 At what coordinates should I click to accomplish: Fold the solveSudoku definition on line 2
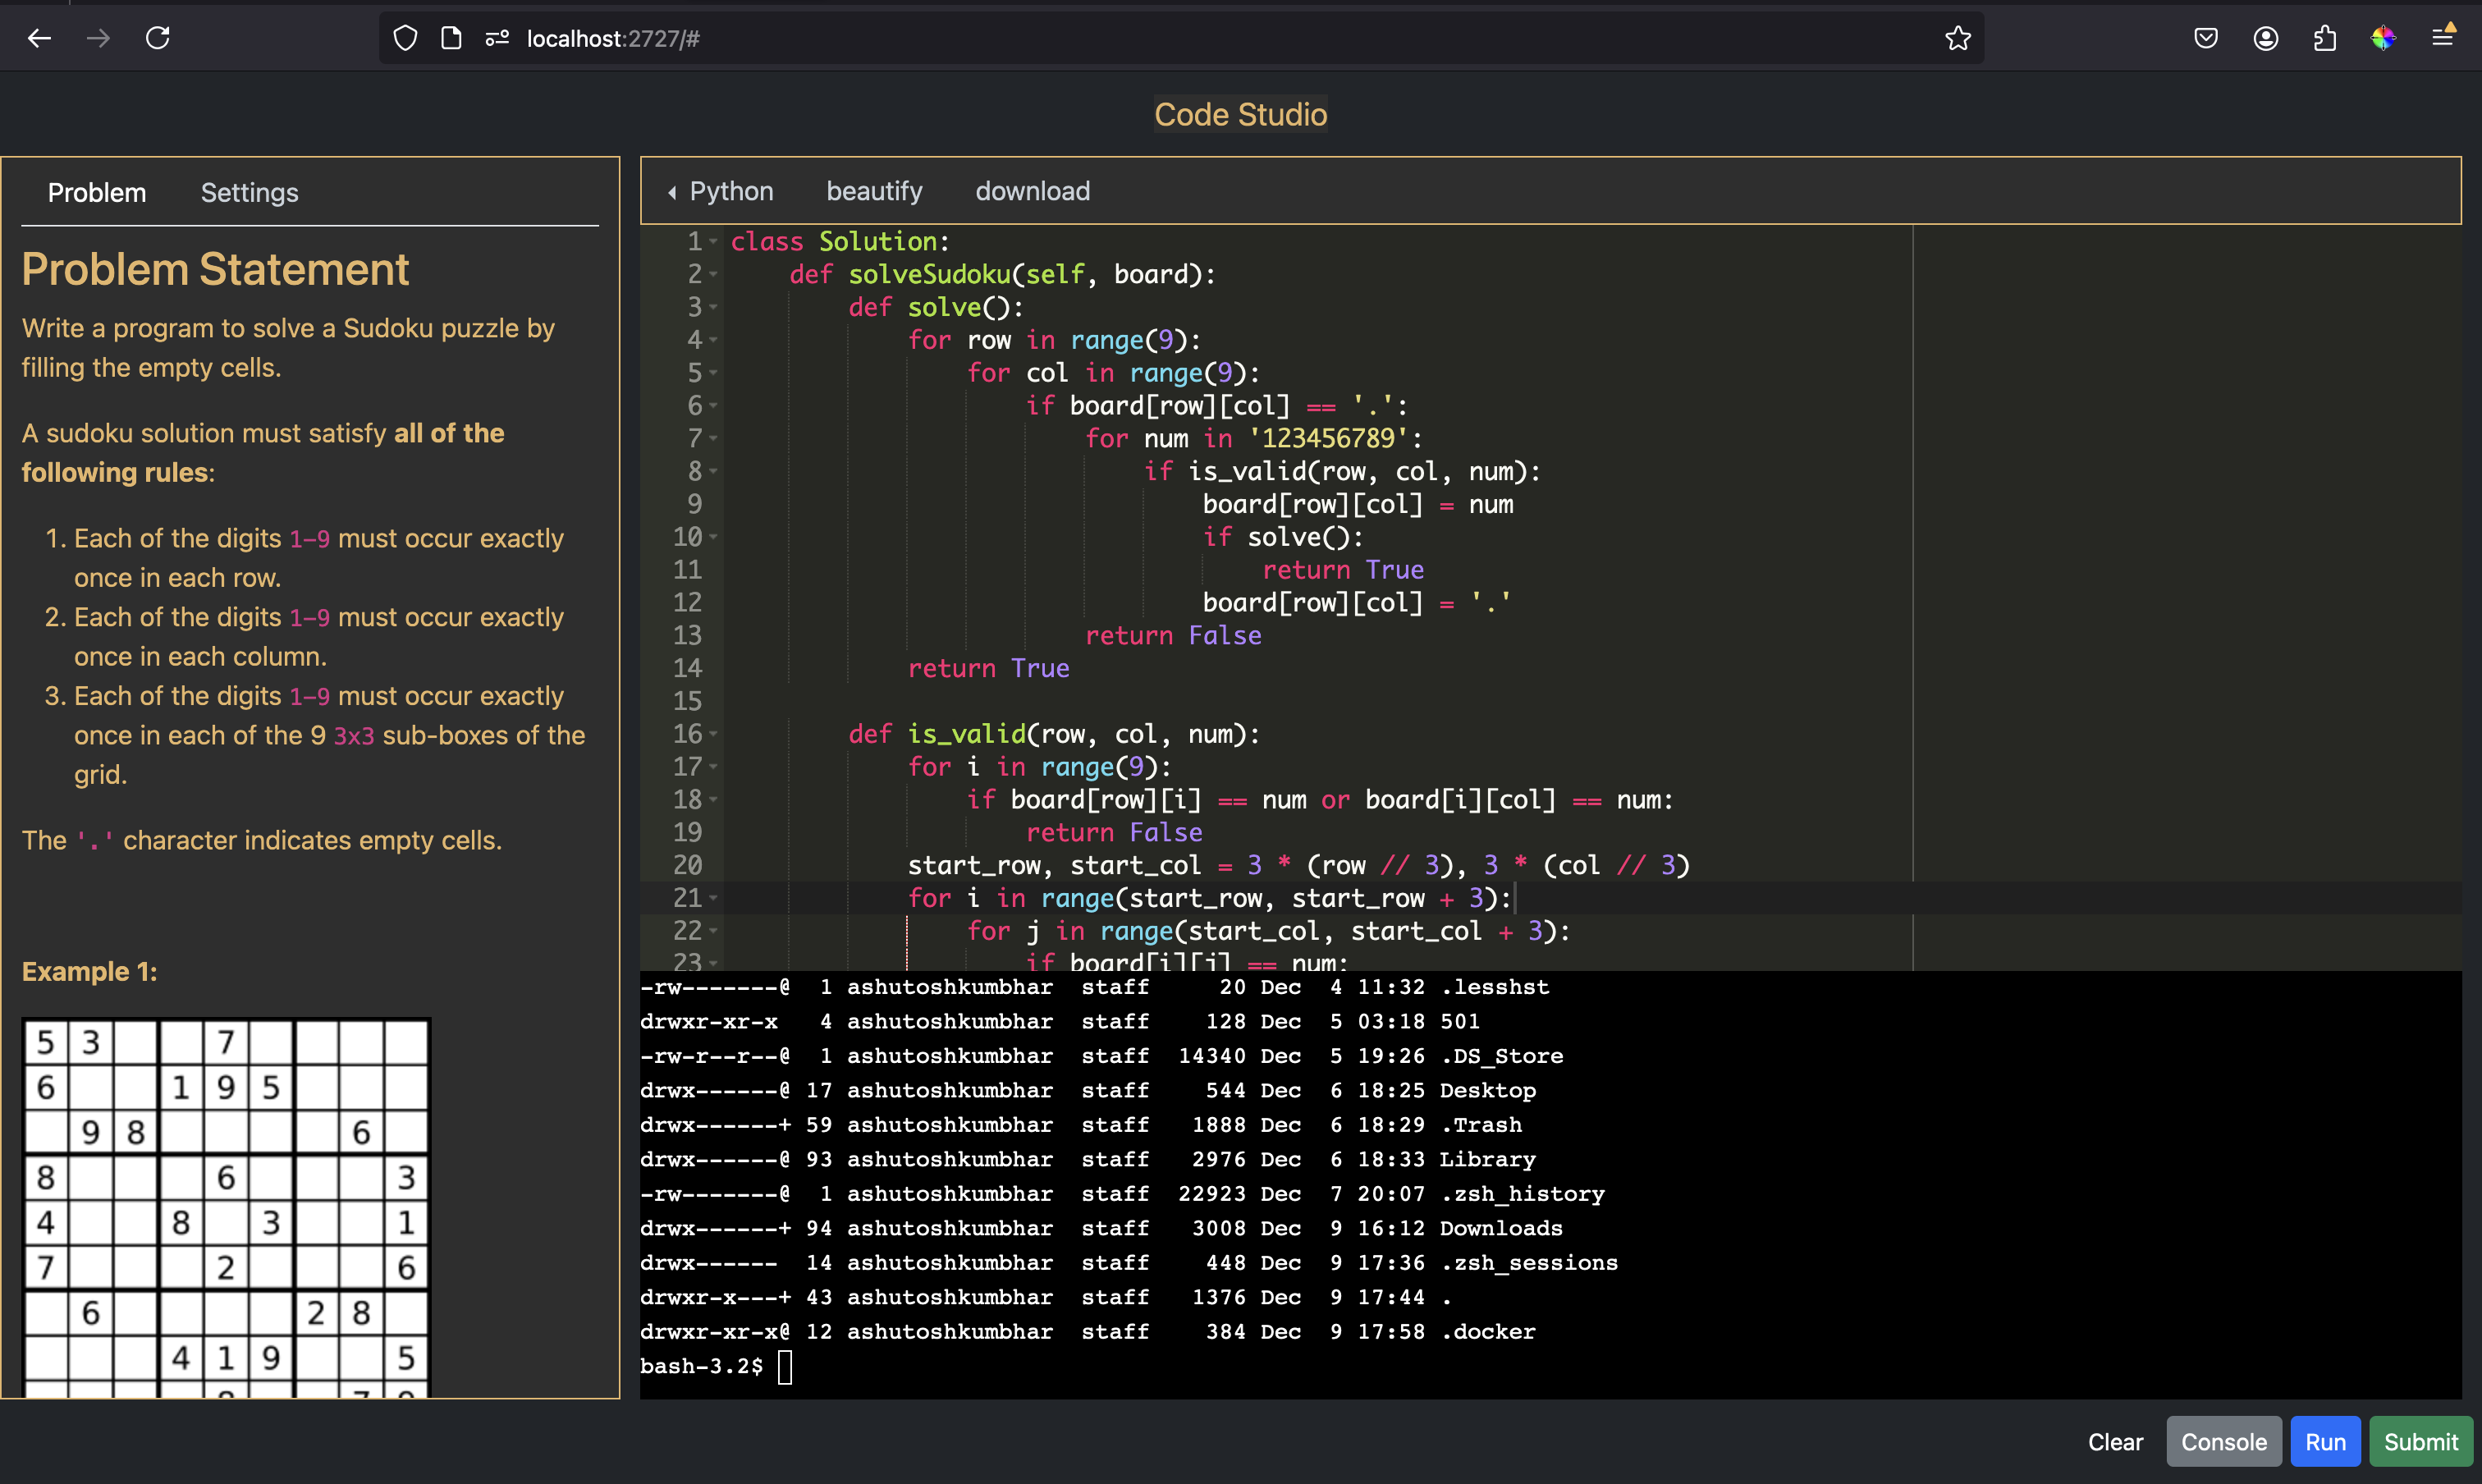[713, 275]
